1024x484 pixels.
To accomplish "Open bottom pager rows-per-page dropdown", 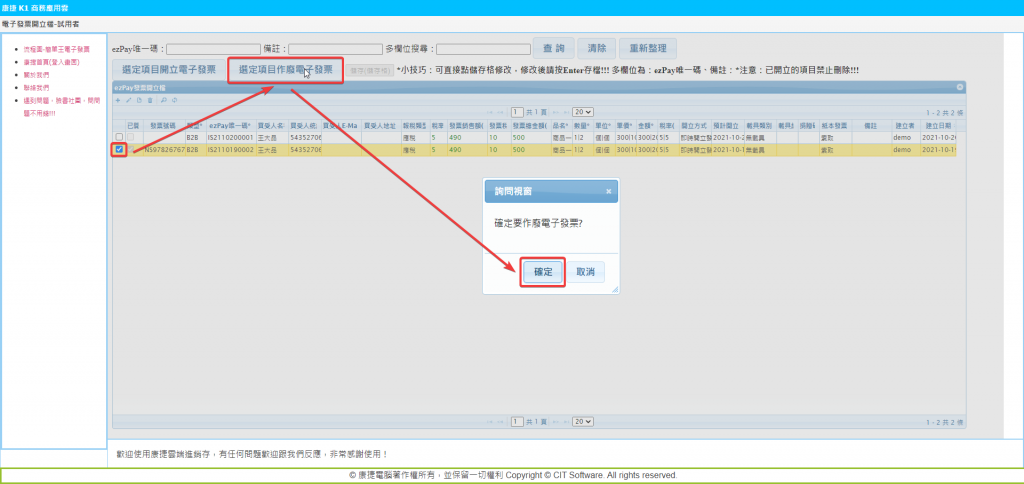I will 583,422.
